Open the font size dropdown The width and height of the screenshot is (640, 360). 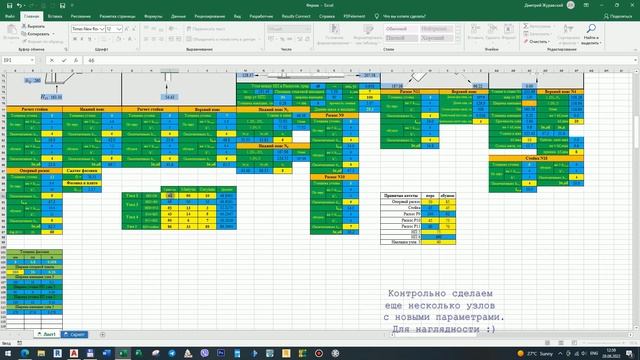tap(119, 29)
